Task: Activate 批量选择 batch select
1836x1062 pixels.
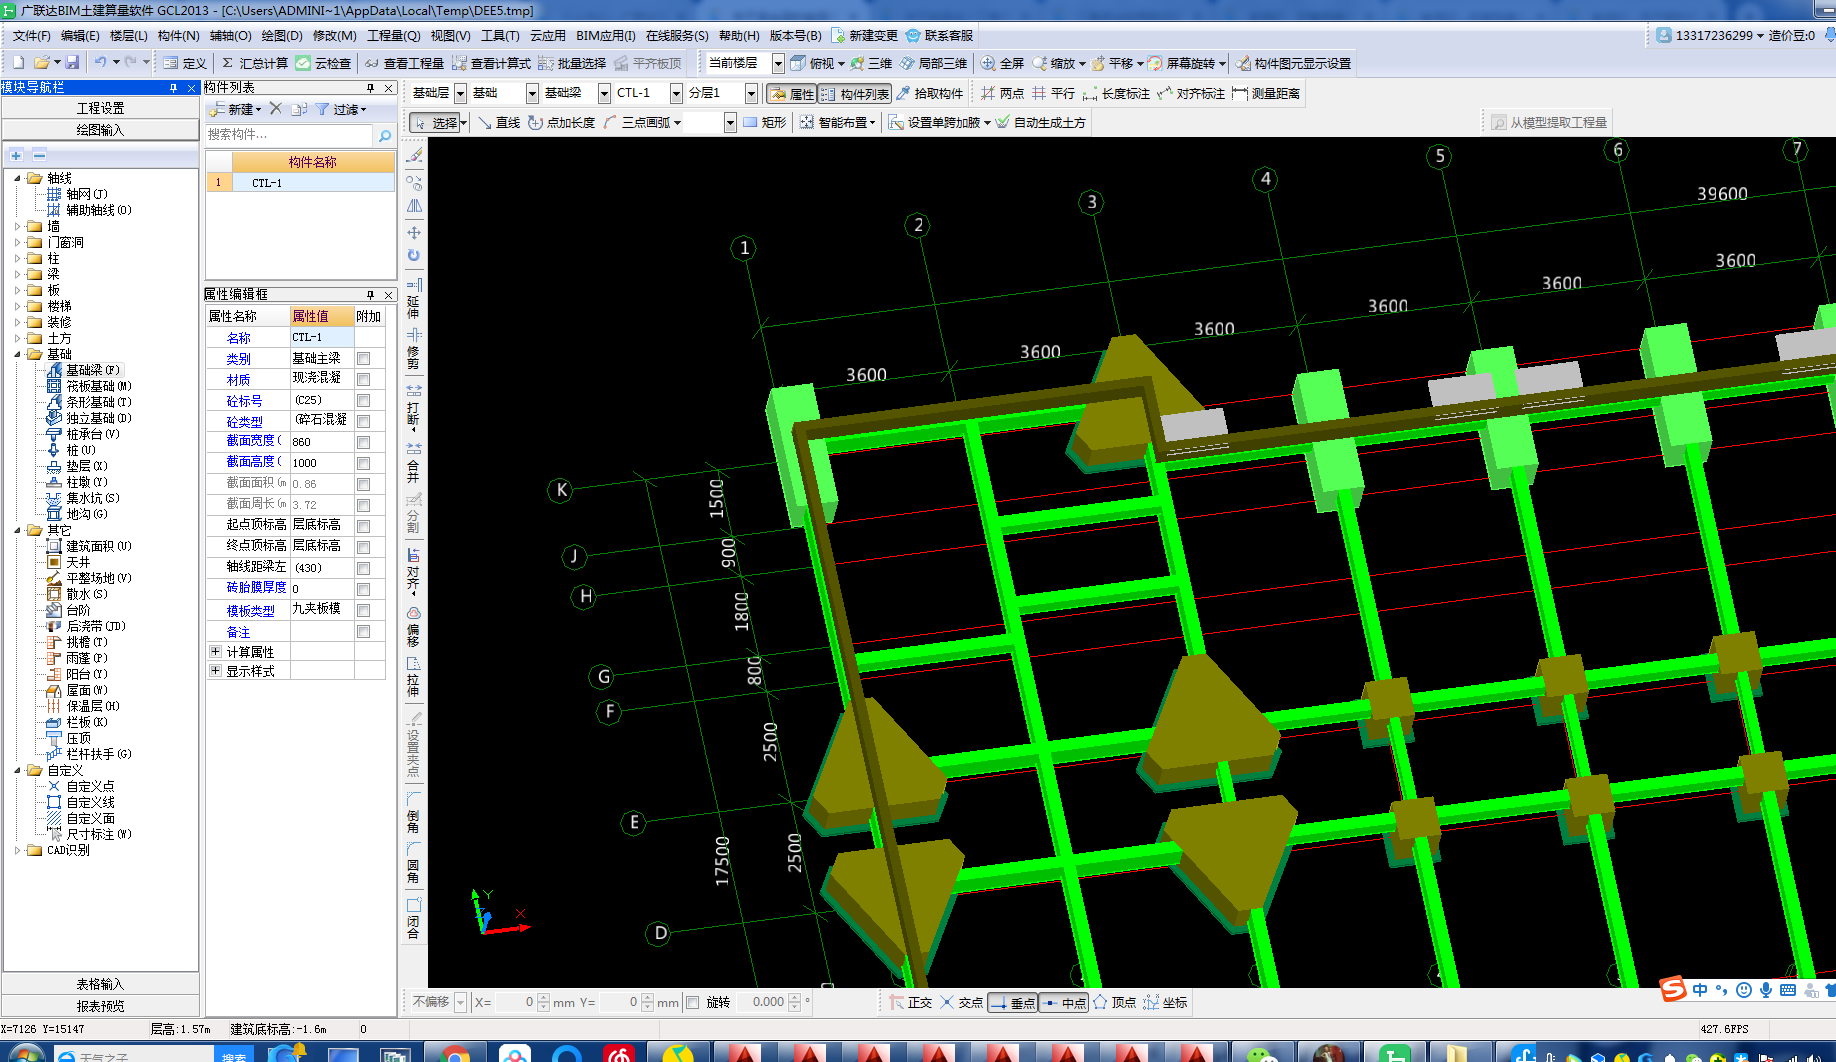Action: coord(572,63)
